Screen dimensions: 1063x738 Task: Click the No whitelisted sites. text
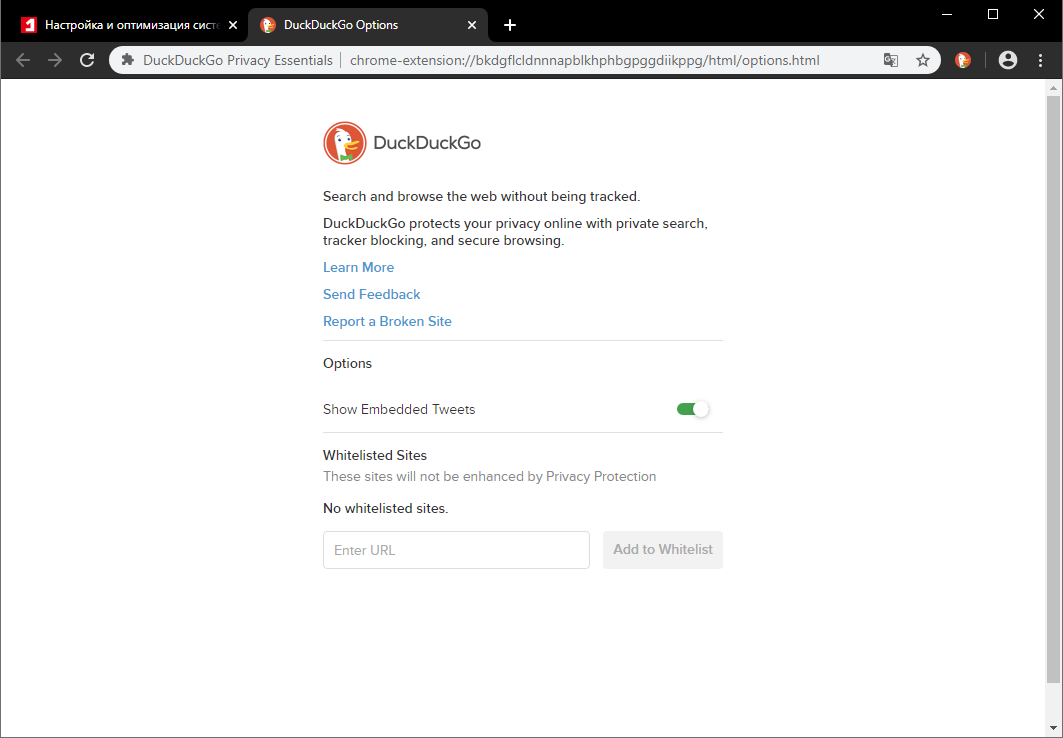pos(386,508)
